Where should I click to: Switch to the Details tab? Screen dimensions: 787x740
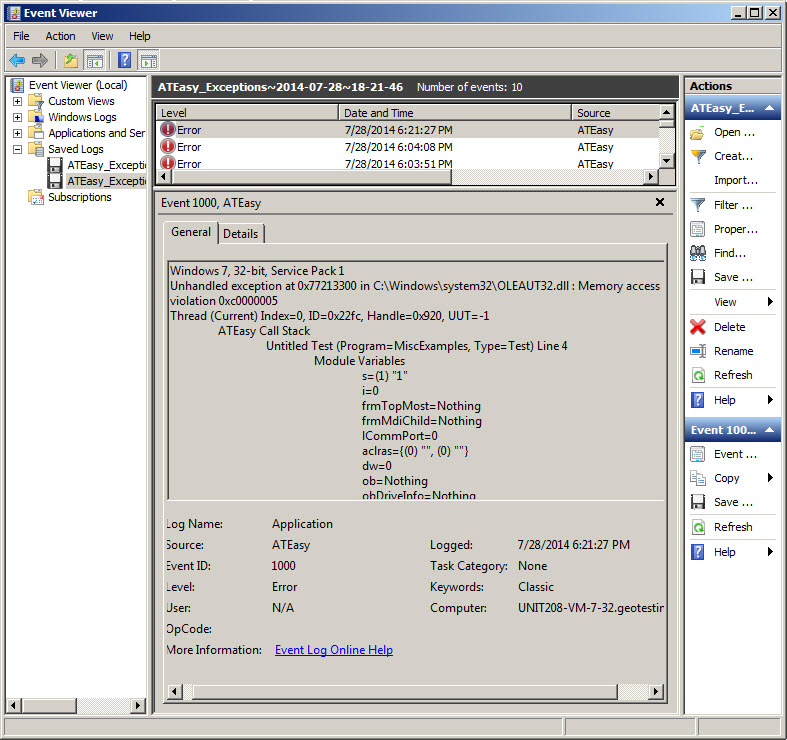[x=240, y=234]
